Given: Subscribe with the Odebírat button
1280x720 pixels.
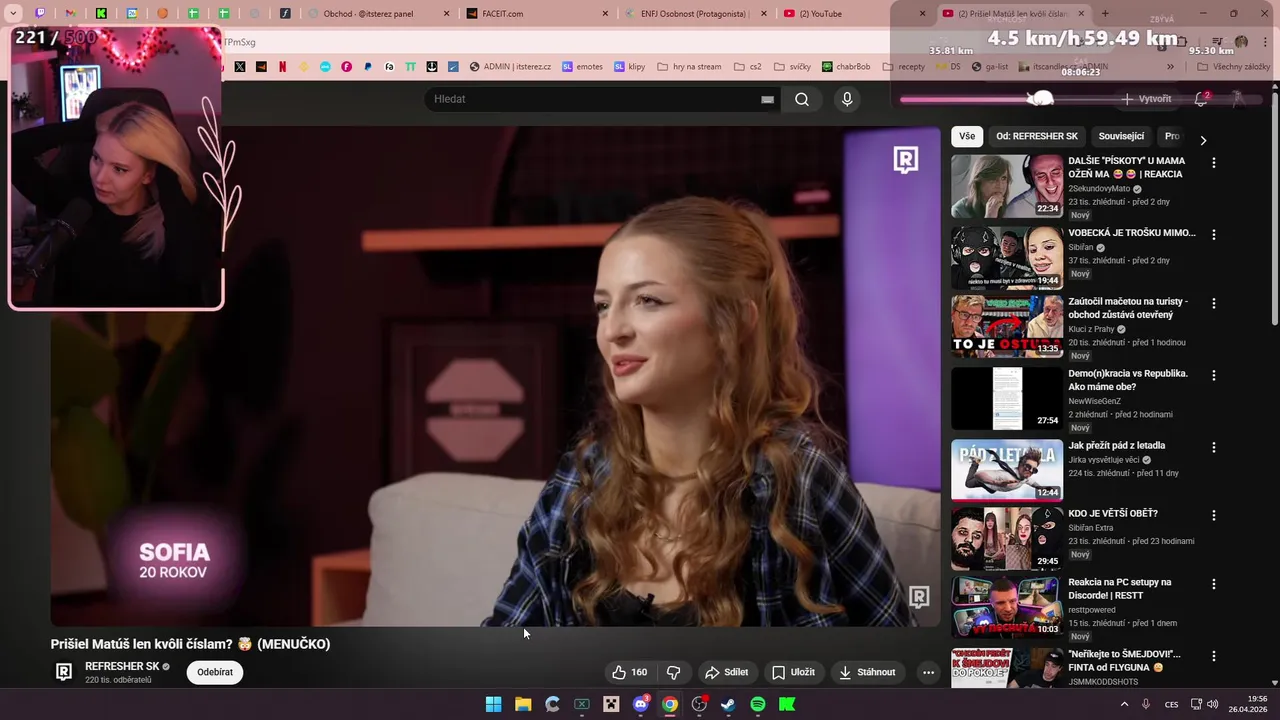Looking at the screenshot, I should 215,672.
